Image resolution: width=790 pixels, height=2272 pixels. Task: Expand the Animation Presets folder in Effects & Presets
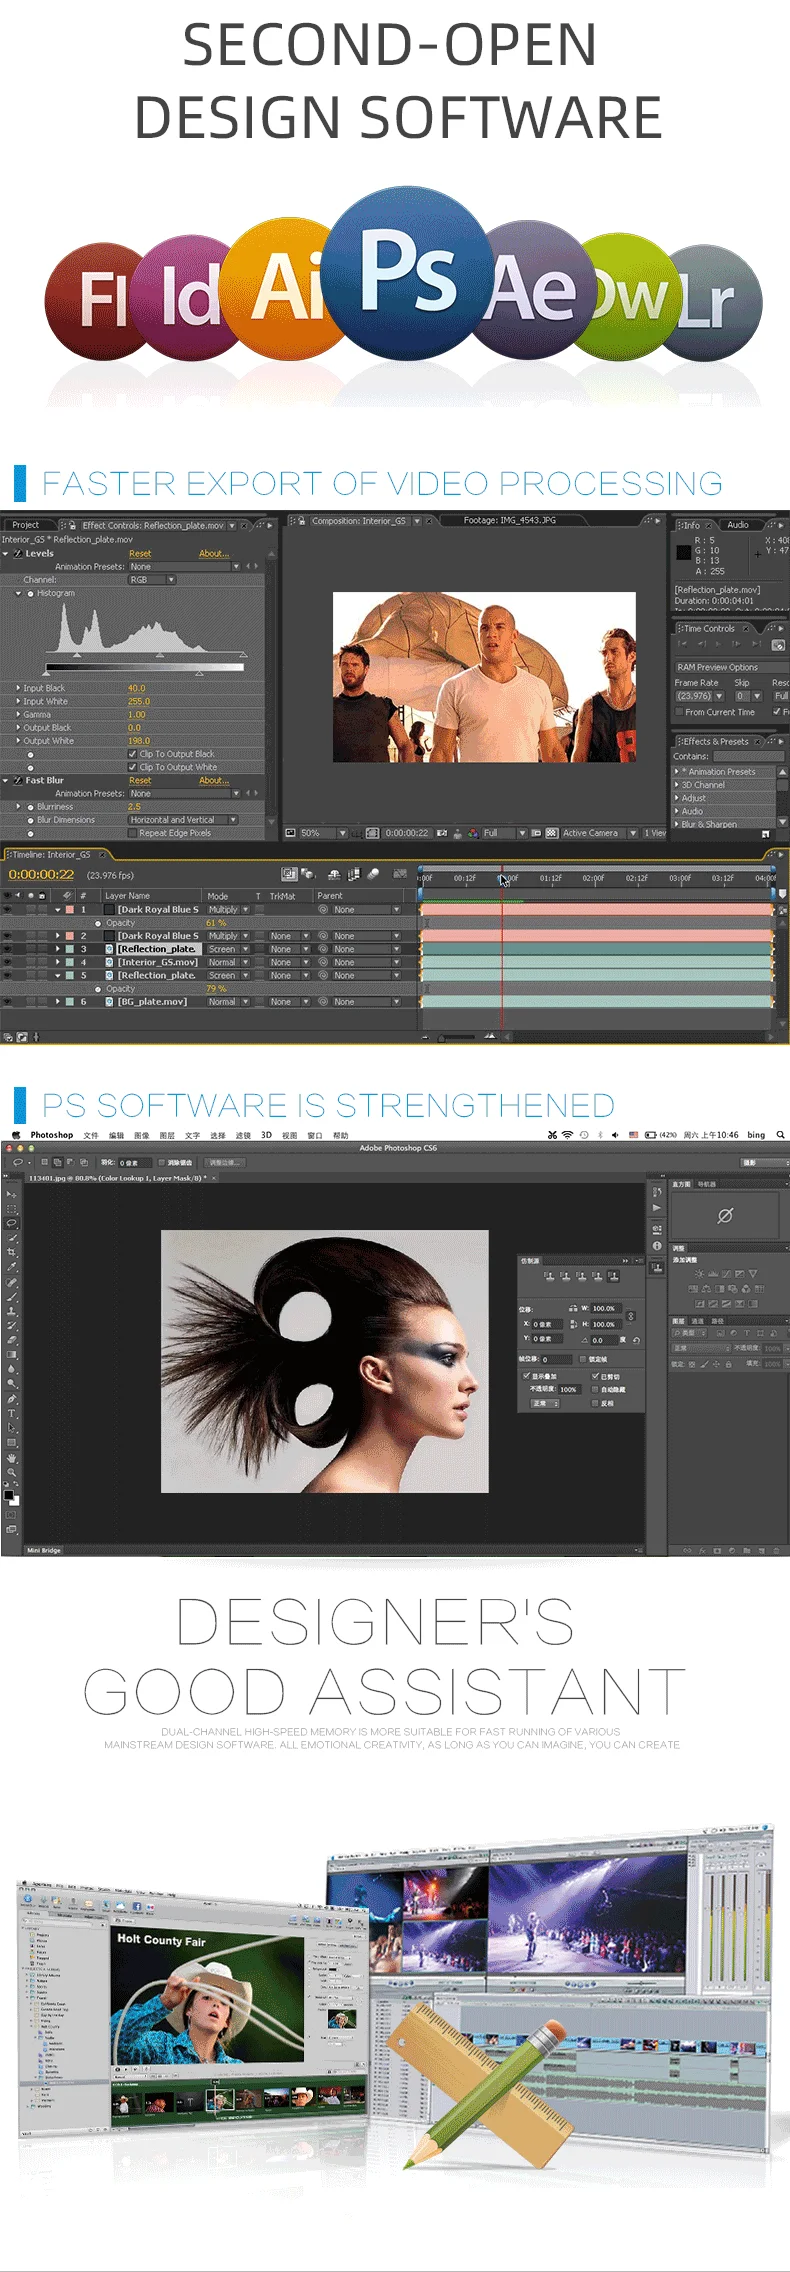click(x=677, y=772)
